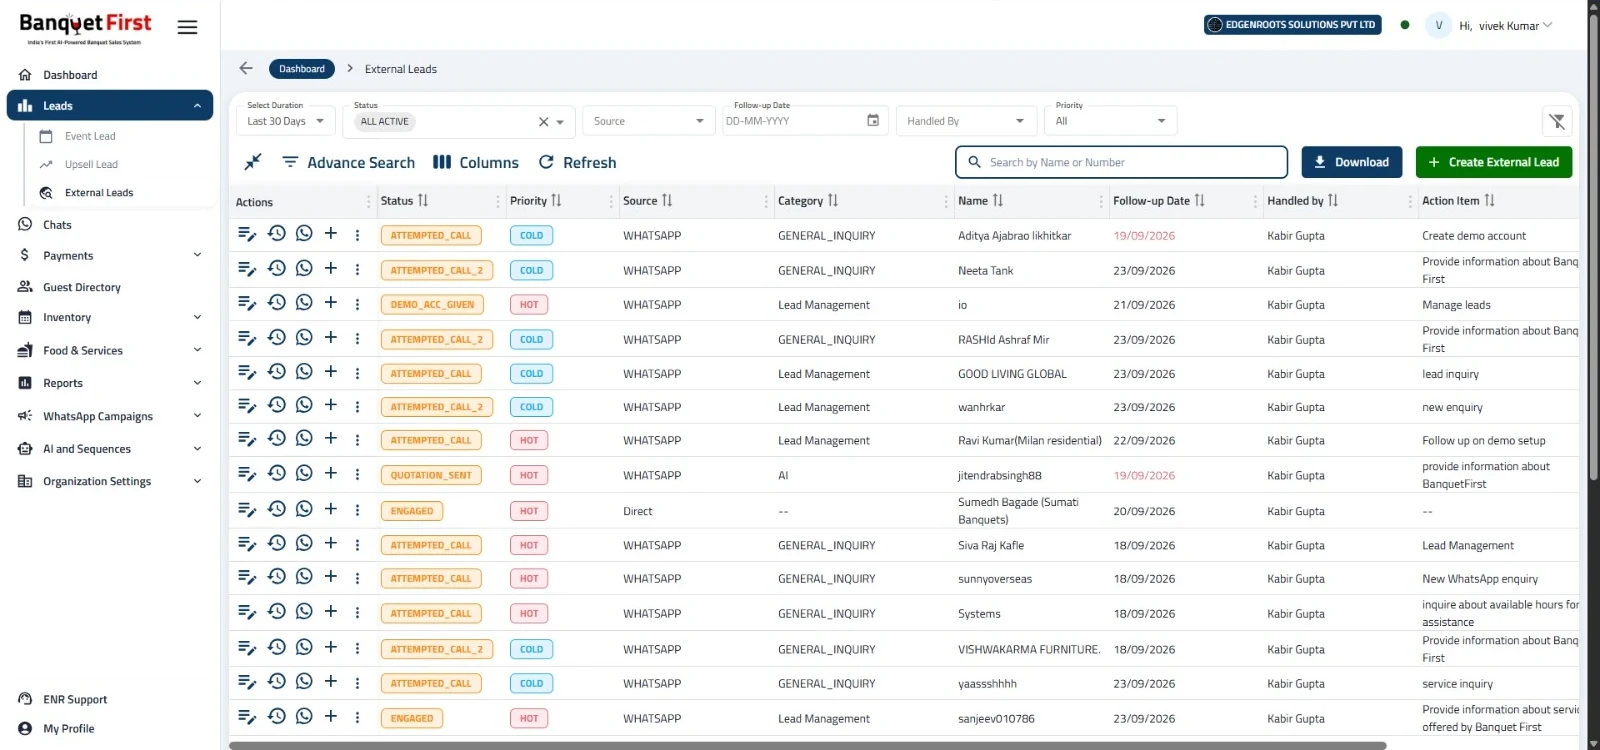This screenshot has height=750, width=1600.
Task: Open Guest Directory in sidebar
Action: pos(82,287)
